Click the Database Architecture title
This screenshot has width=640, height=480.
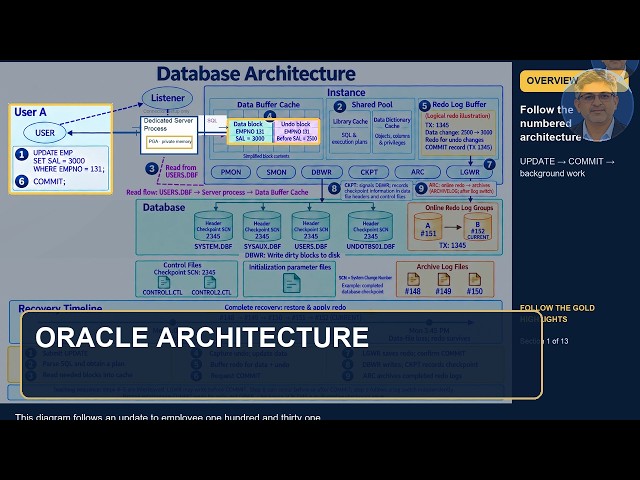coord(256,74)
